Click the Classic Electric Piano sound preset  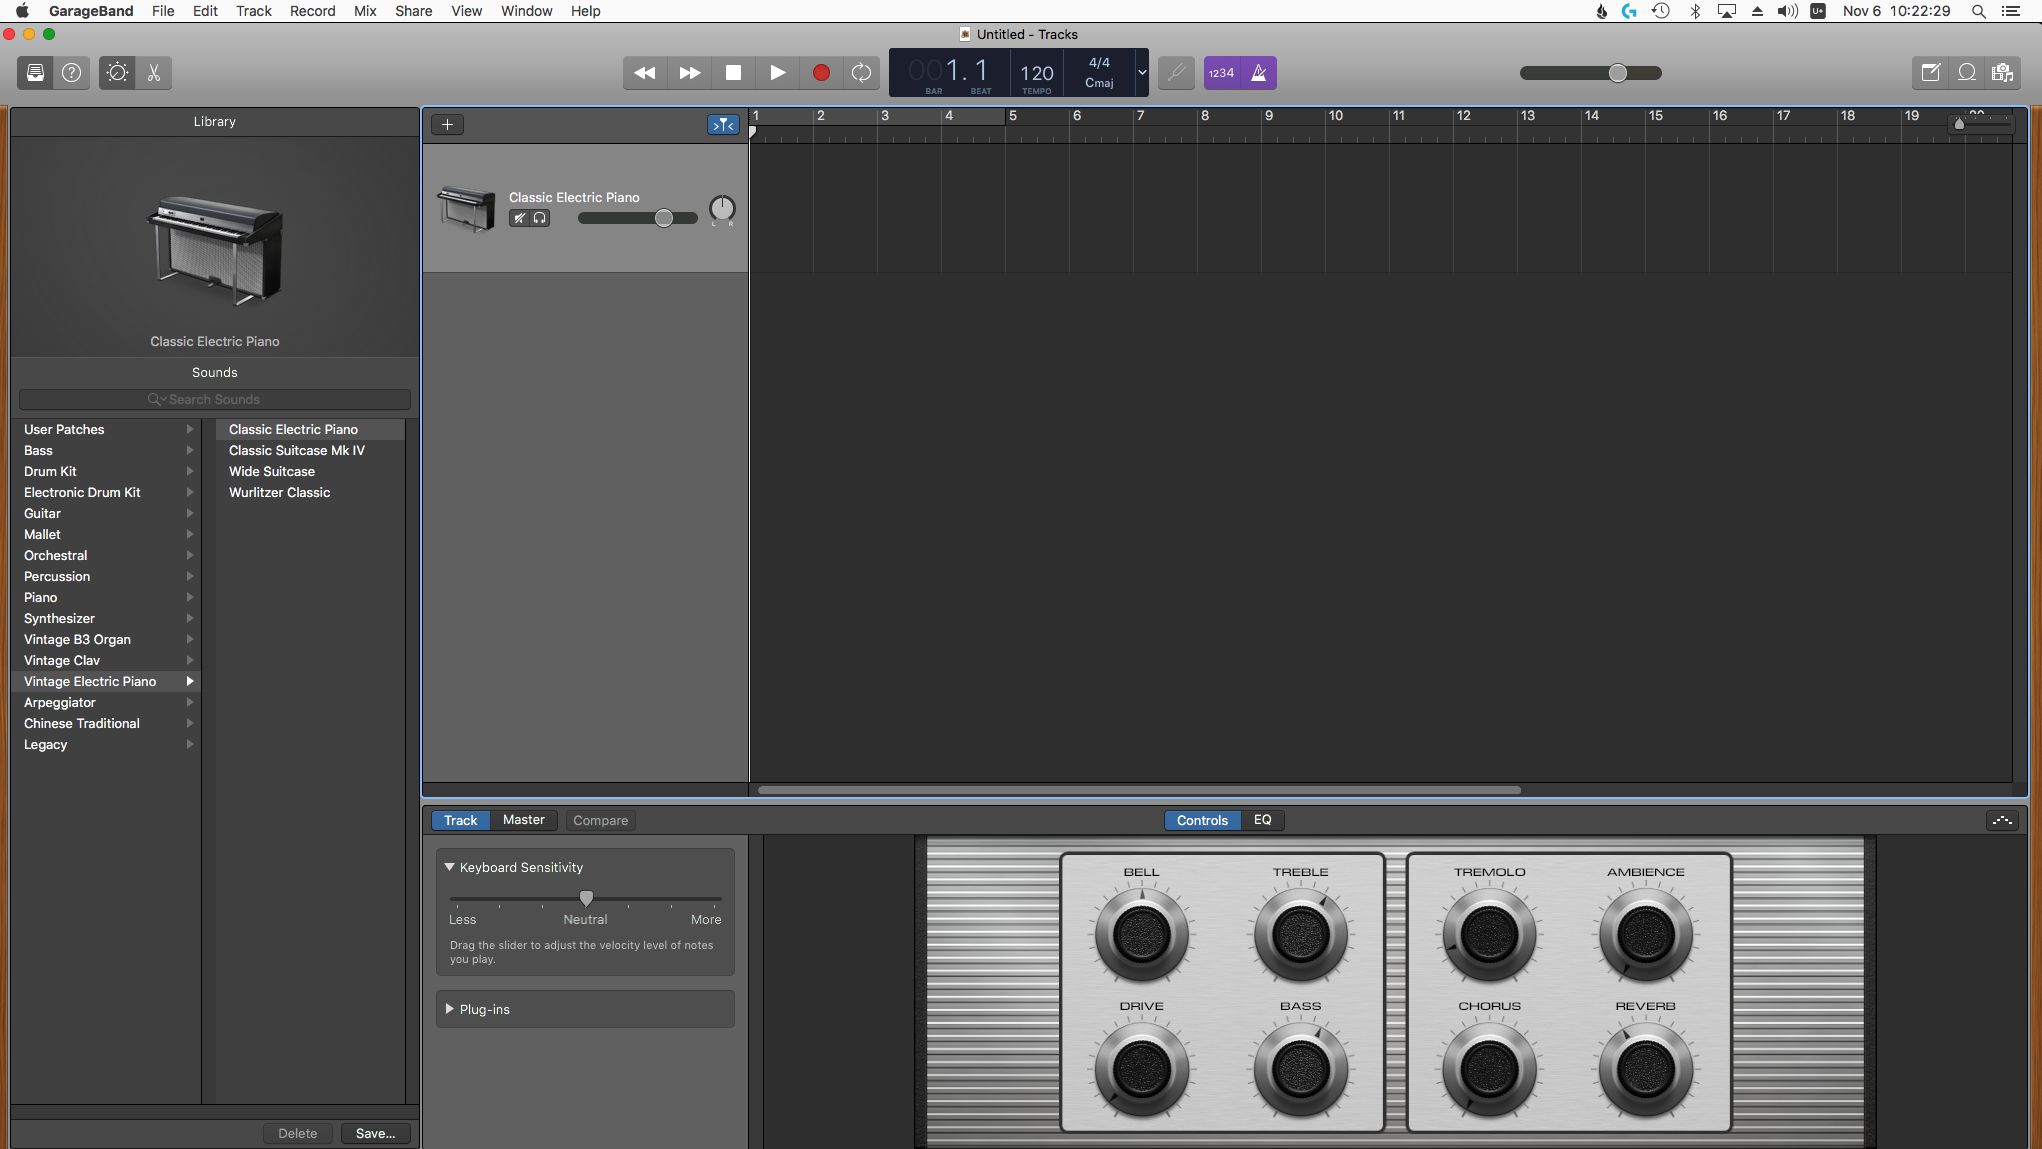[x=293, y=428]
